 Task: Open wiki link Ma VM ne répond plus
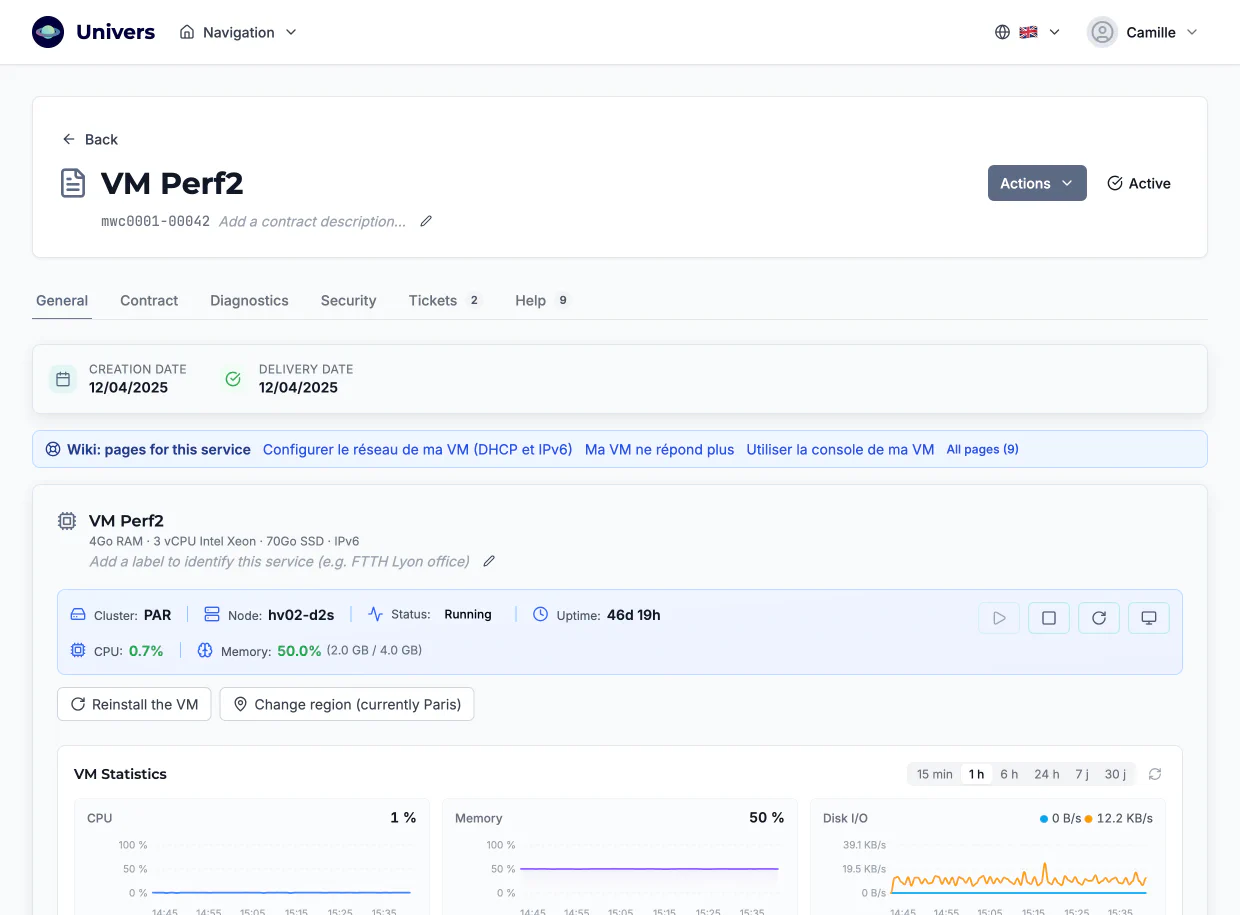(x=659, y=449)
